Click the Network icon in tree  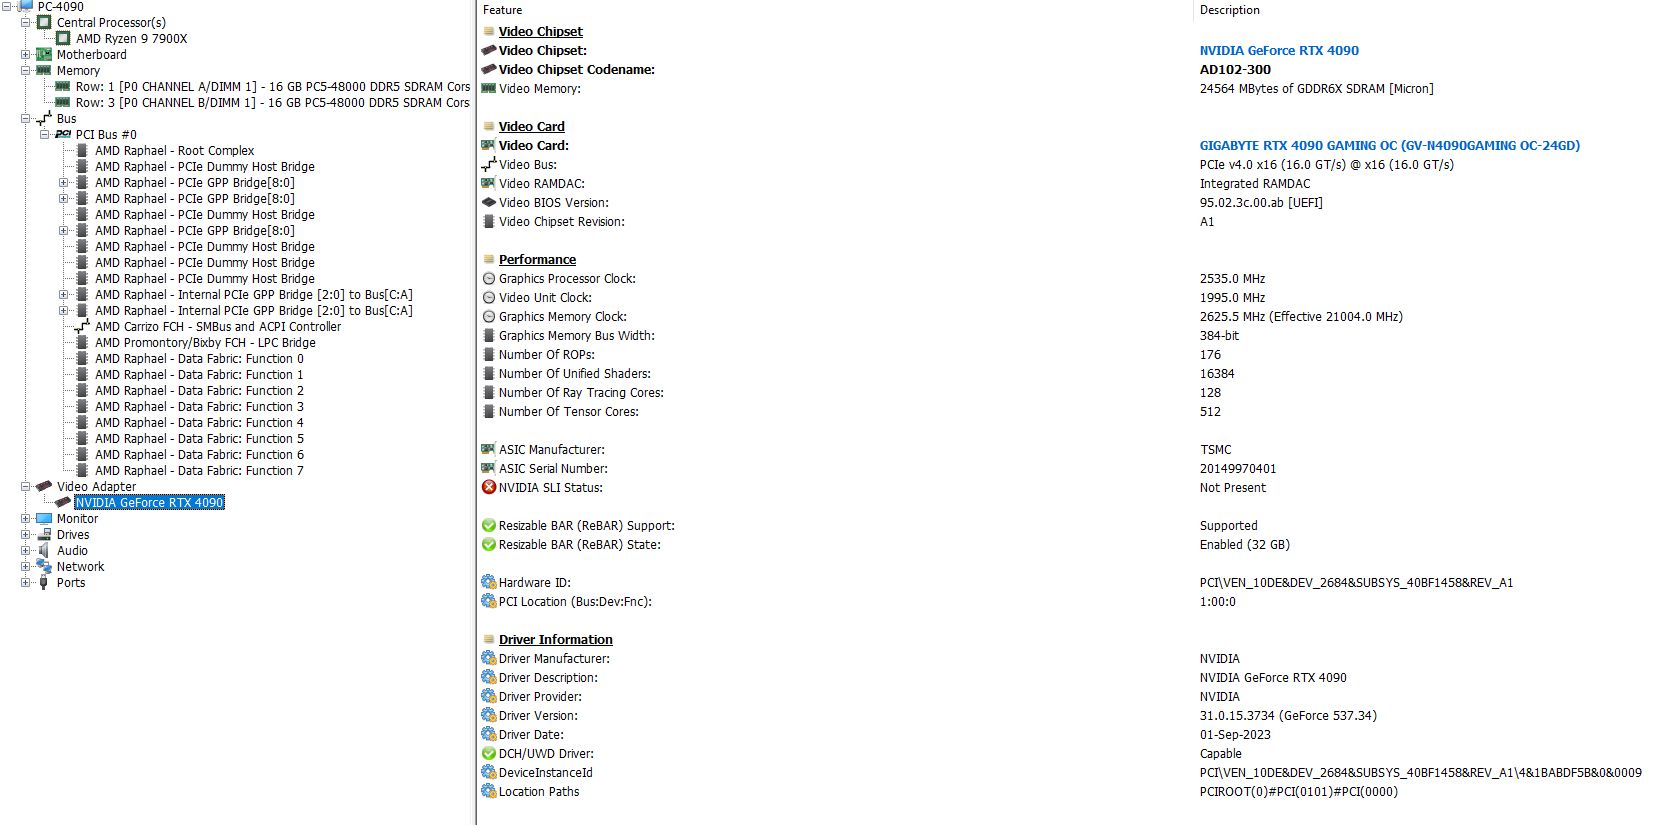[44, 566]
